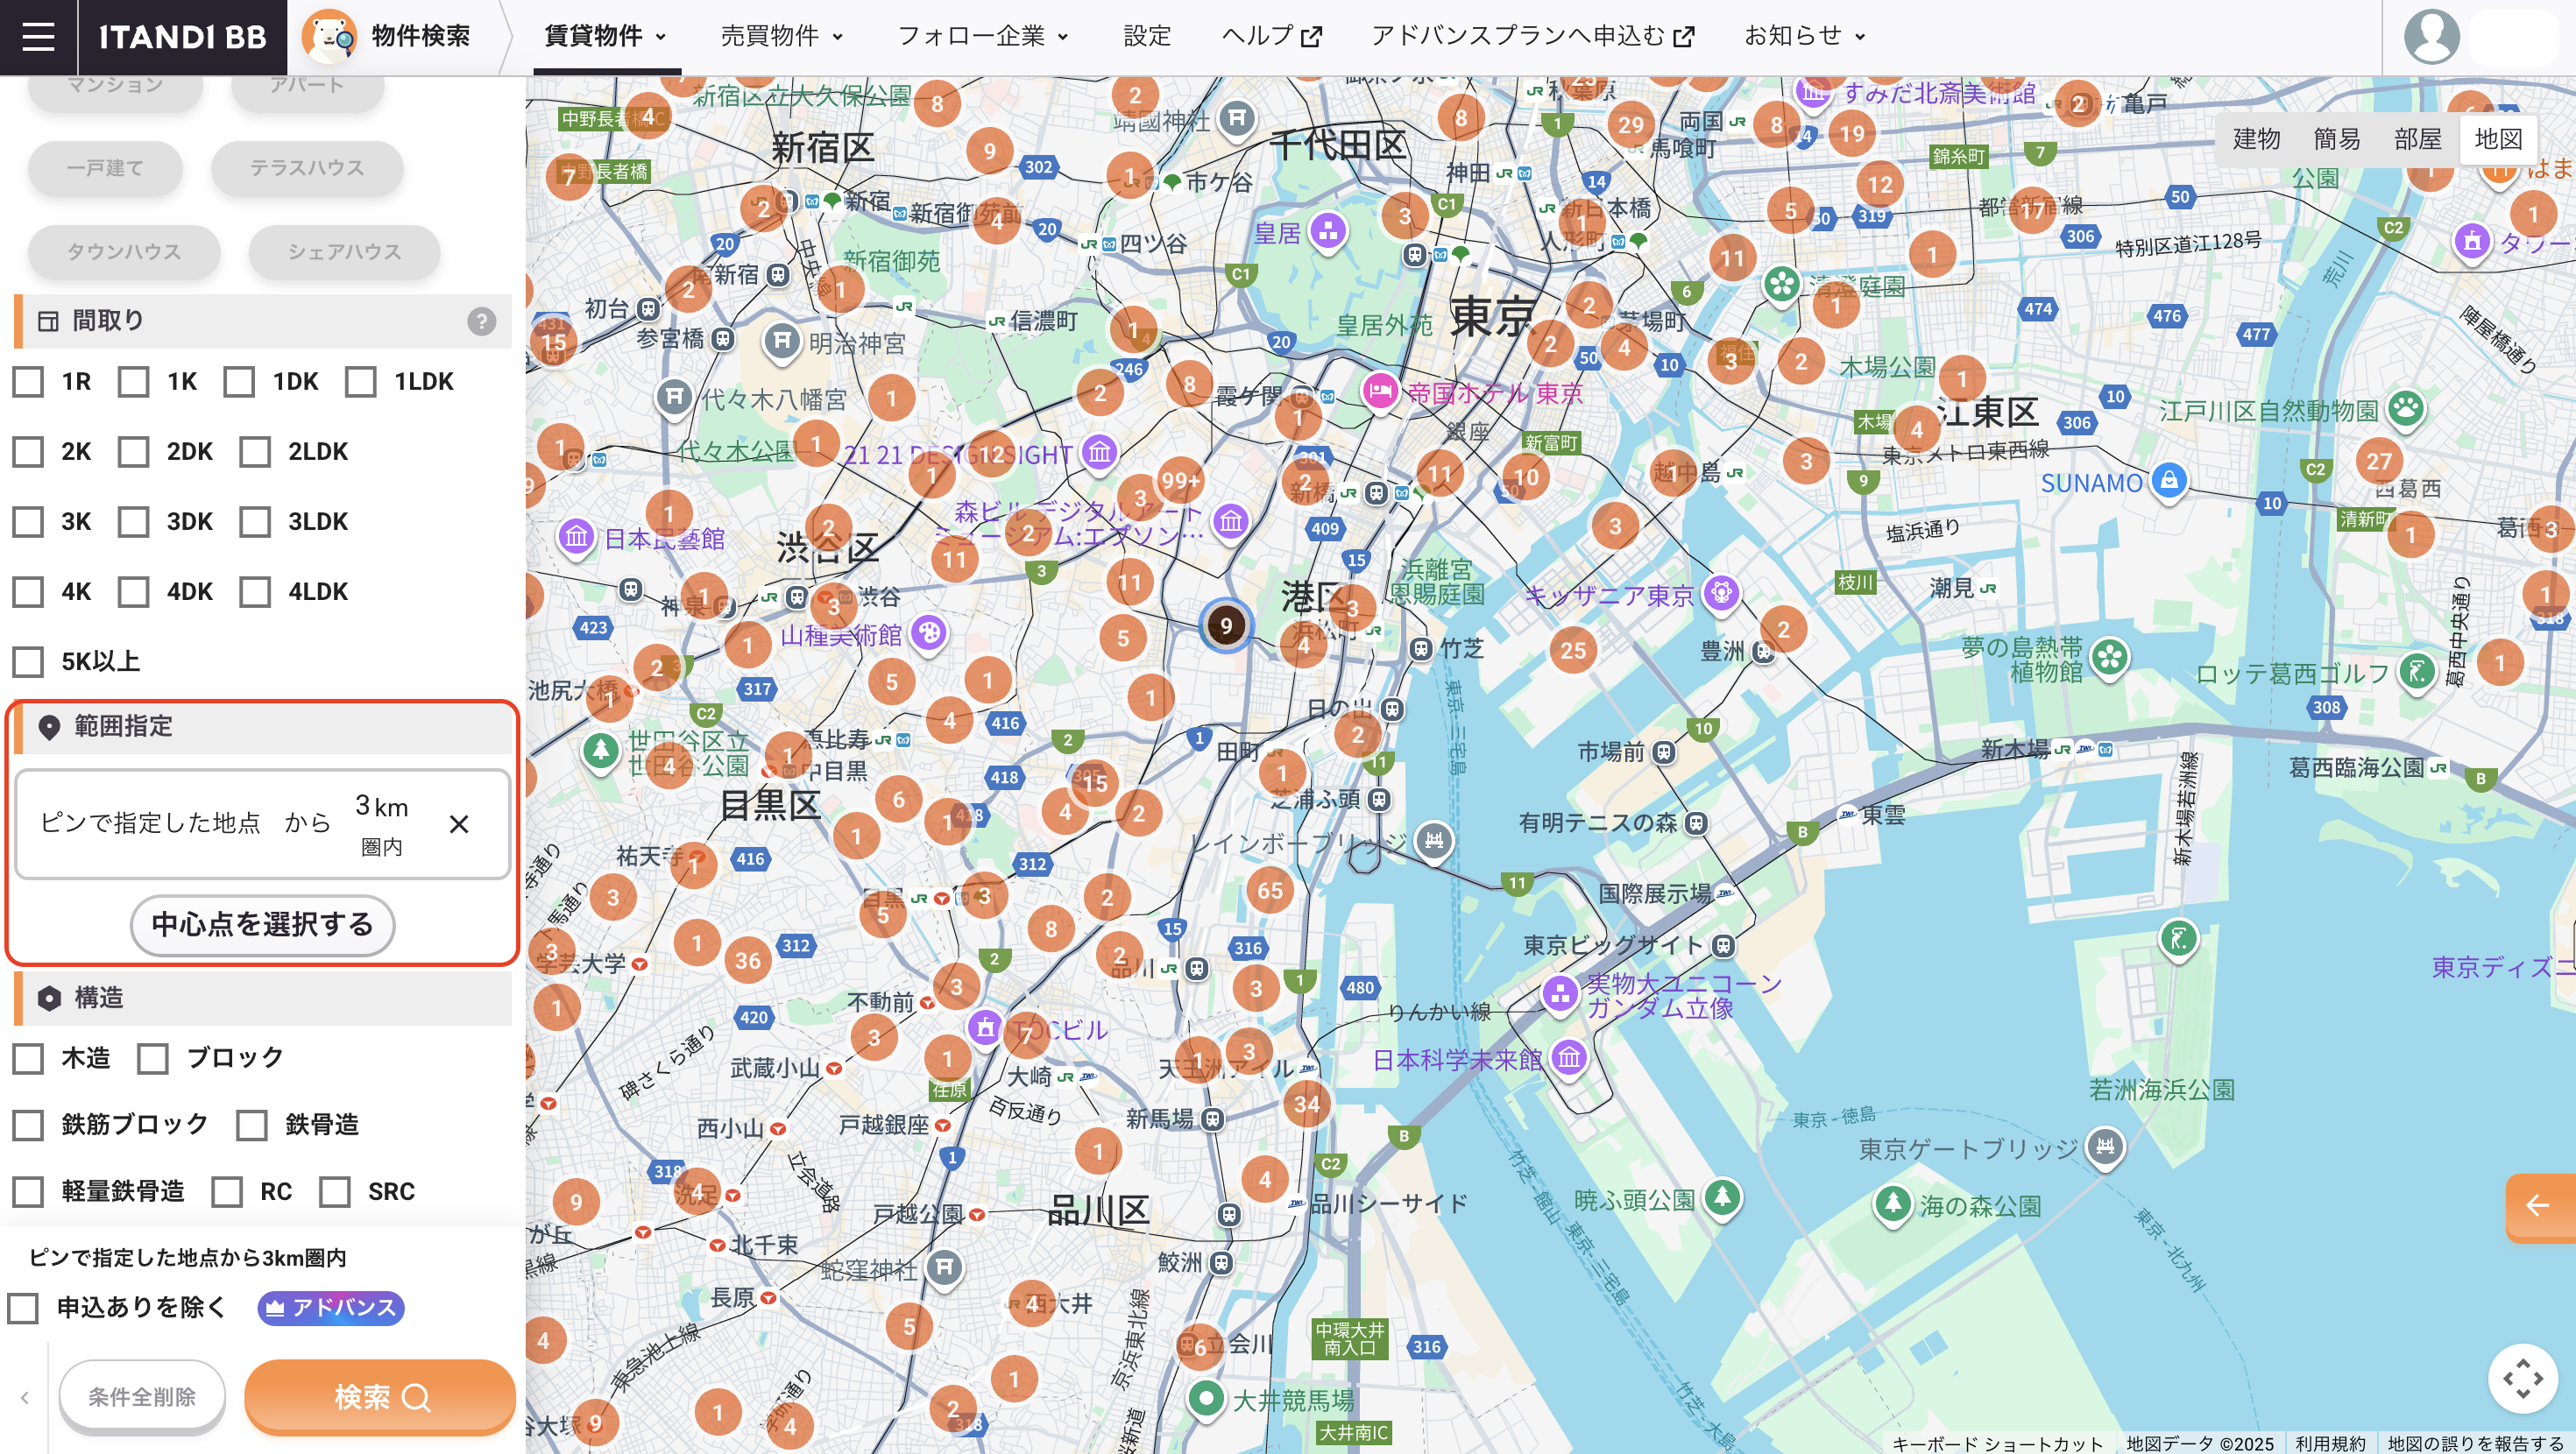
Task: Click the 25 cluster marker near 竹芝
Action: [x=1573, y=650]
